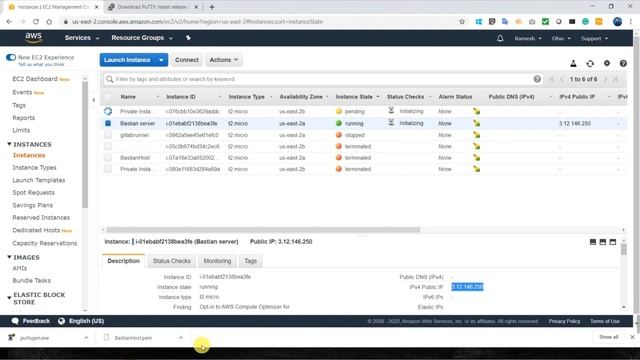Open the Actions dropdown
The image size is (640, 360).
point(224,60)
